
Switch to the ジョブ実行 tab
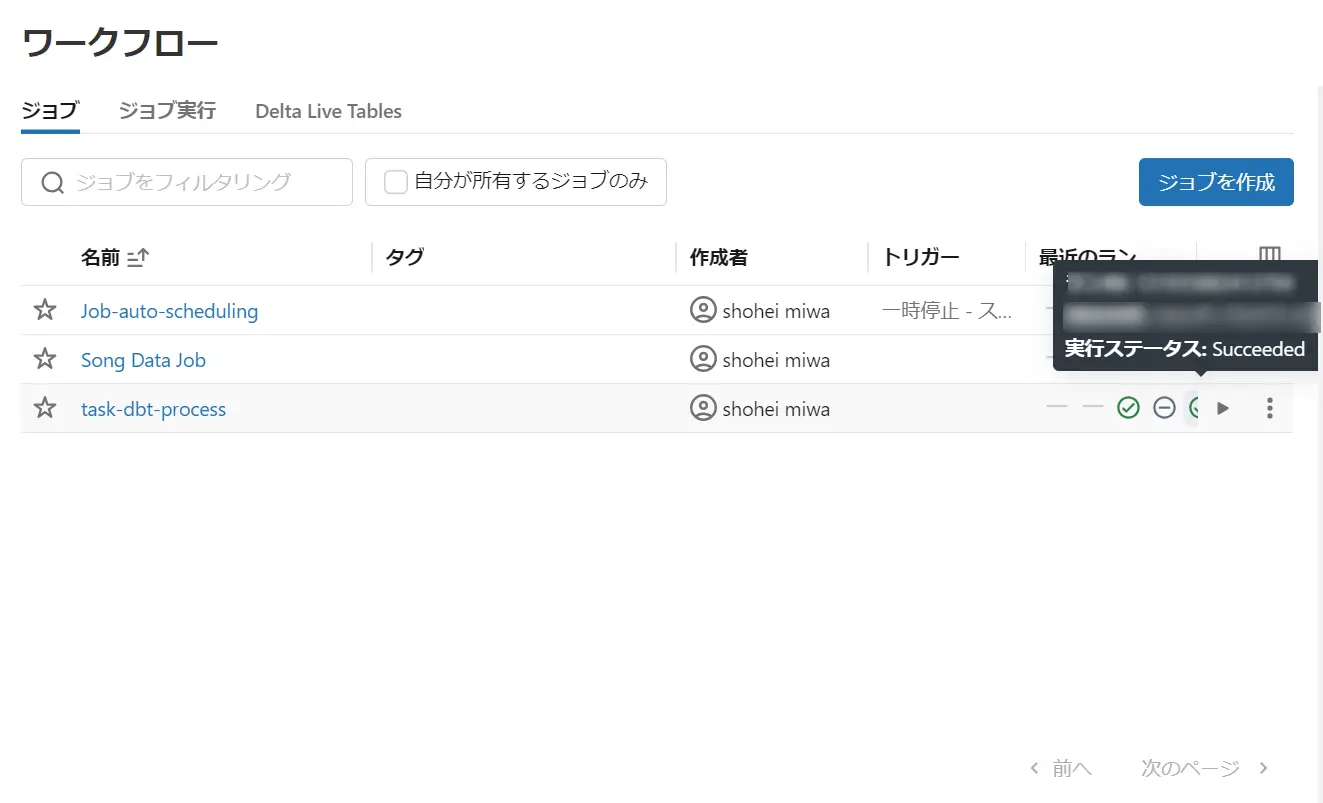click(x=167, y=111)
